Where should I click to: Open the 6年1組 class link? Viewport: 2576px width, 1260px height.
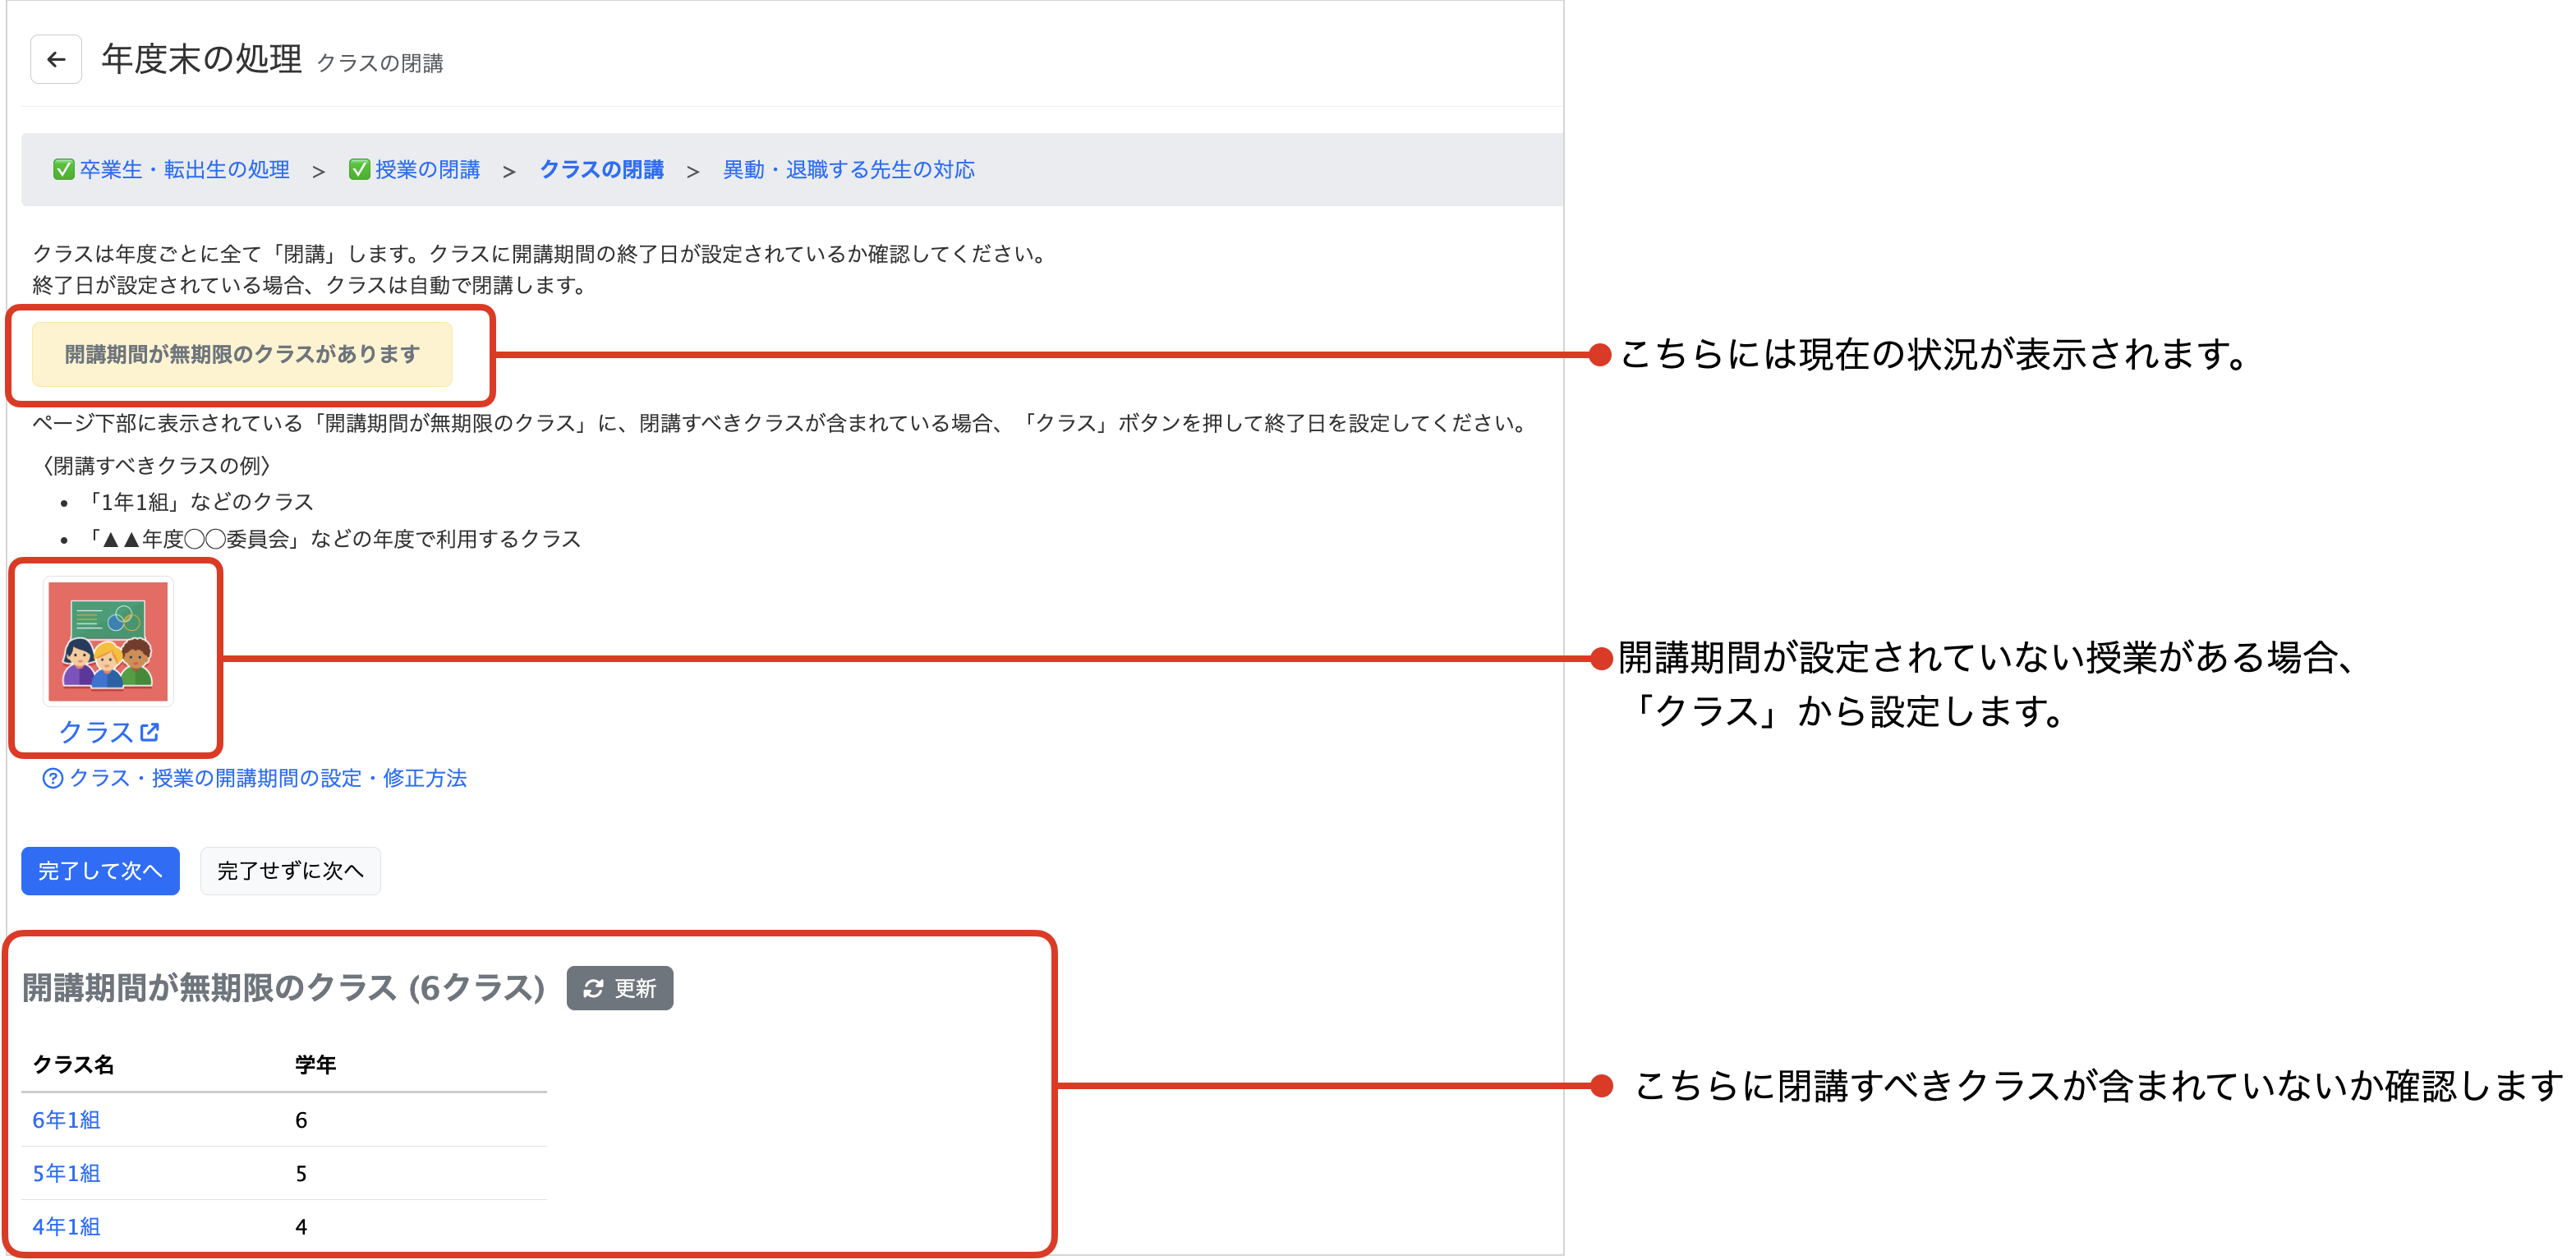tap(66, 1120)
